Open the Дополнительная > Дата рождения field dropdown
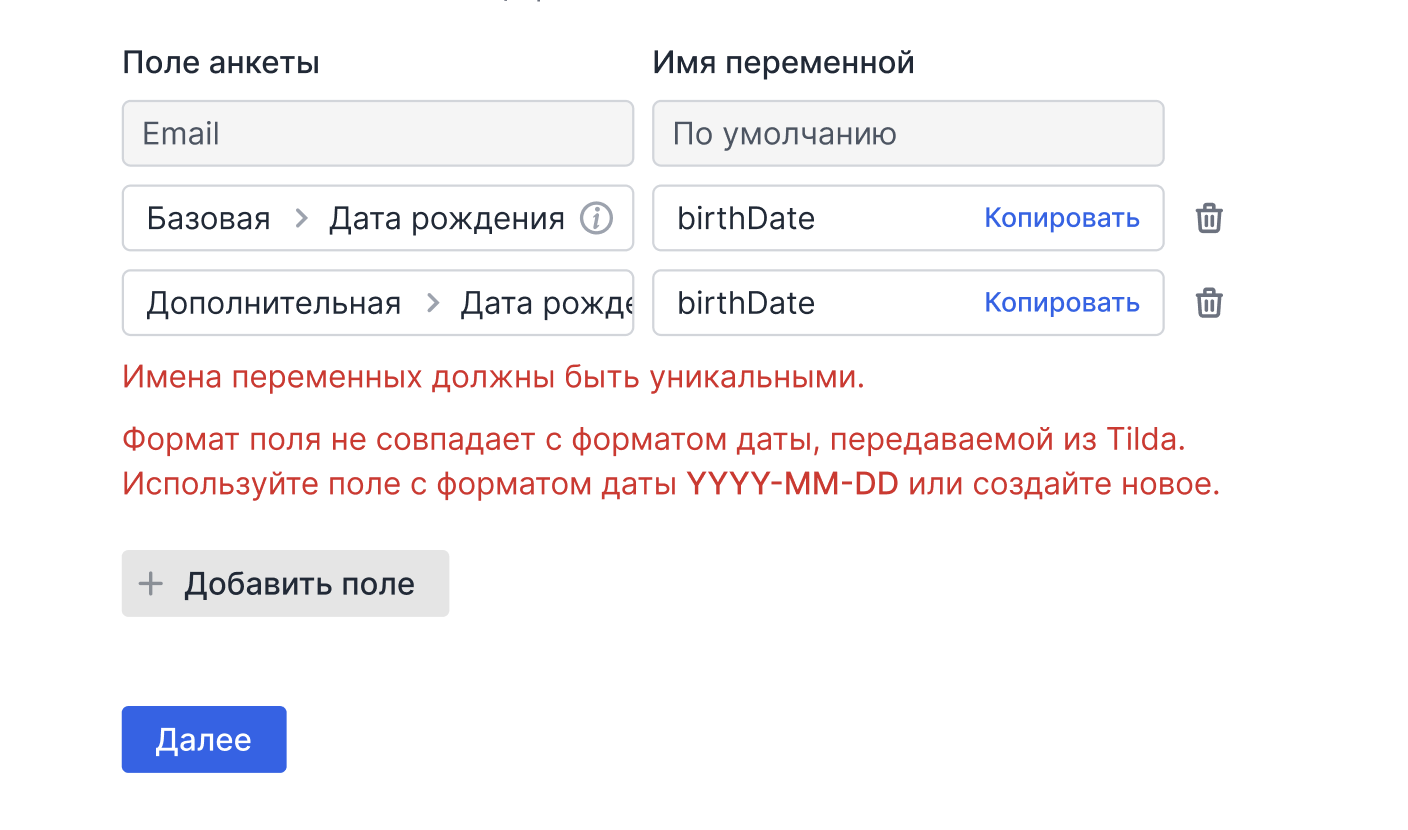1408x830 pixels. (378, 303)
